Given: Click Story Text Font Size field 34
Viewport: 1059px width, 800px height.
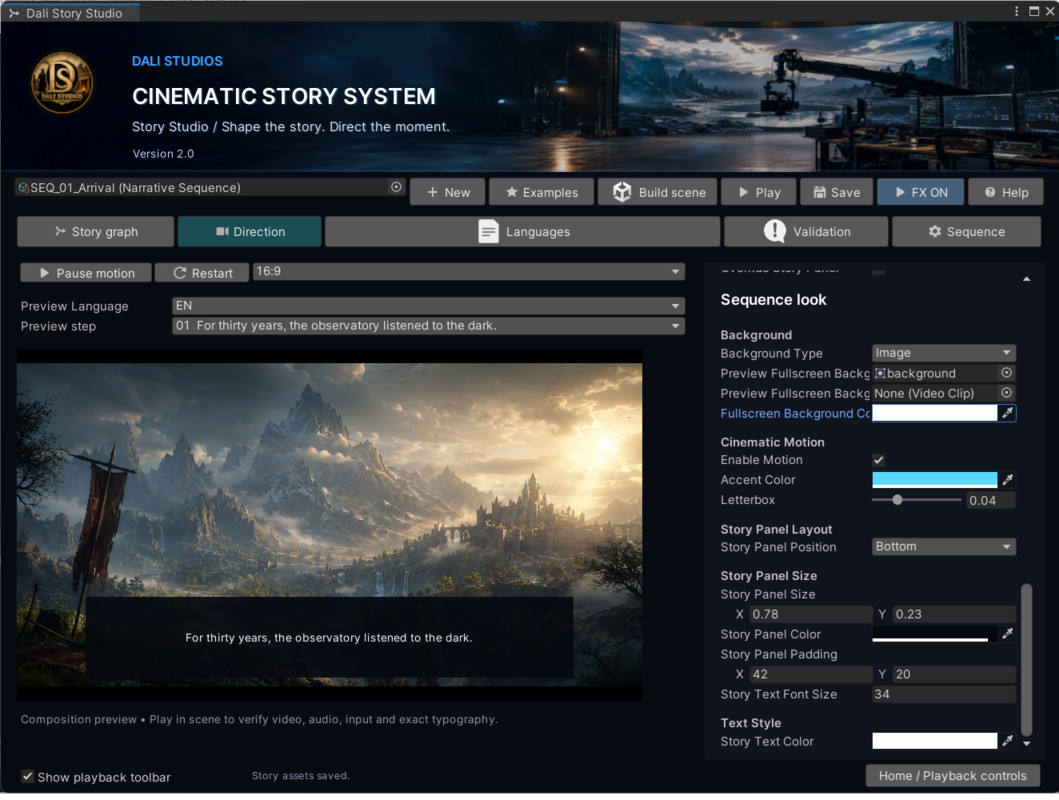Looking at the screenshot, I should (944, 694).
